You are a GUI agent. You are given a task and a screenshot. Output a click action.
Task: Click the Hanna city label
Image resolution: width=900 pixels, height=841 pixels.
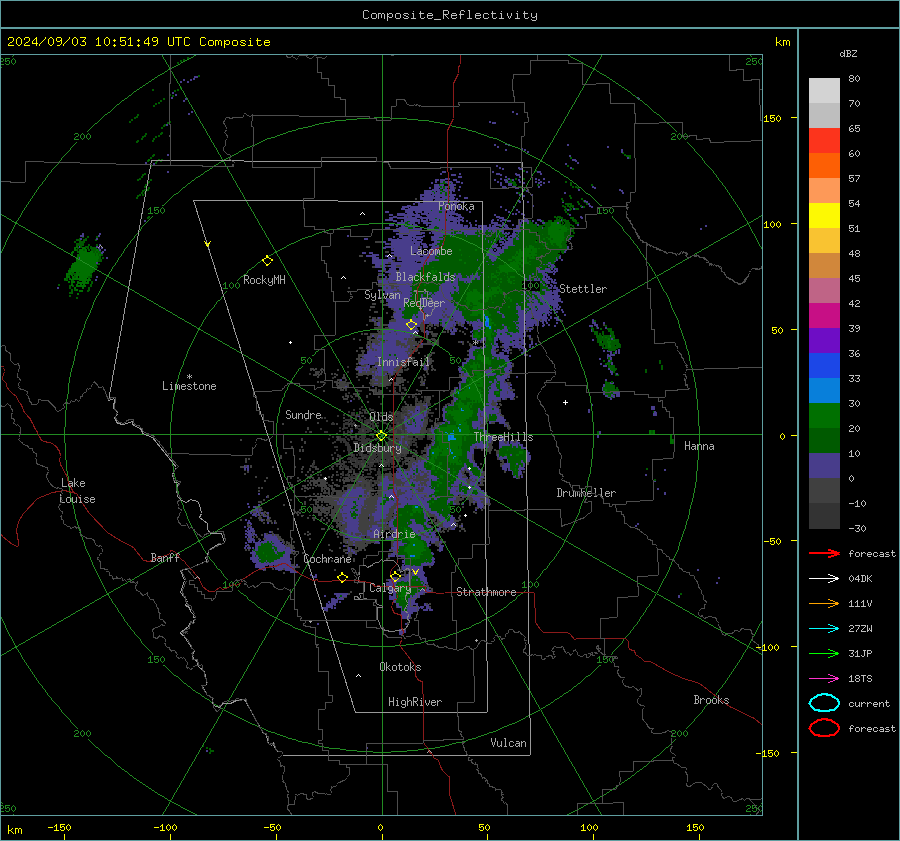(699, 446)
